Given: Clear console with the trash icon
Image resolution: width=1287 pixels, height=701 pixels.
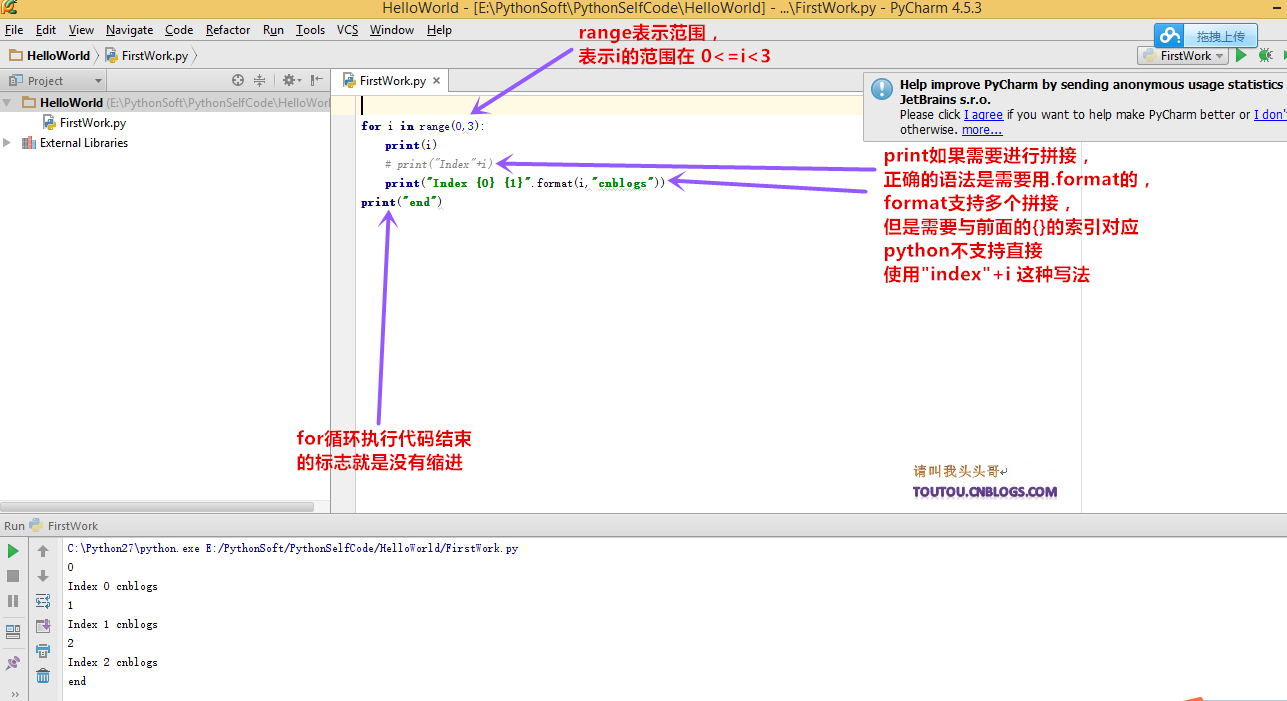Looking at the screenshot, I should [x=43, y=676].
